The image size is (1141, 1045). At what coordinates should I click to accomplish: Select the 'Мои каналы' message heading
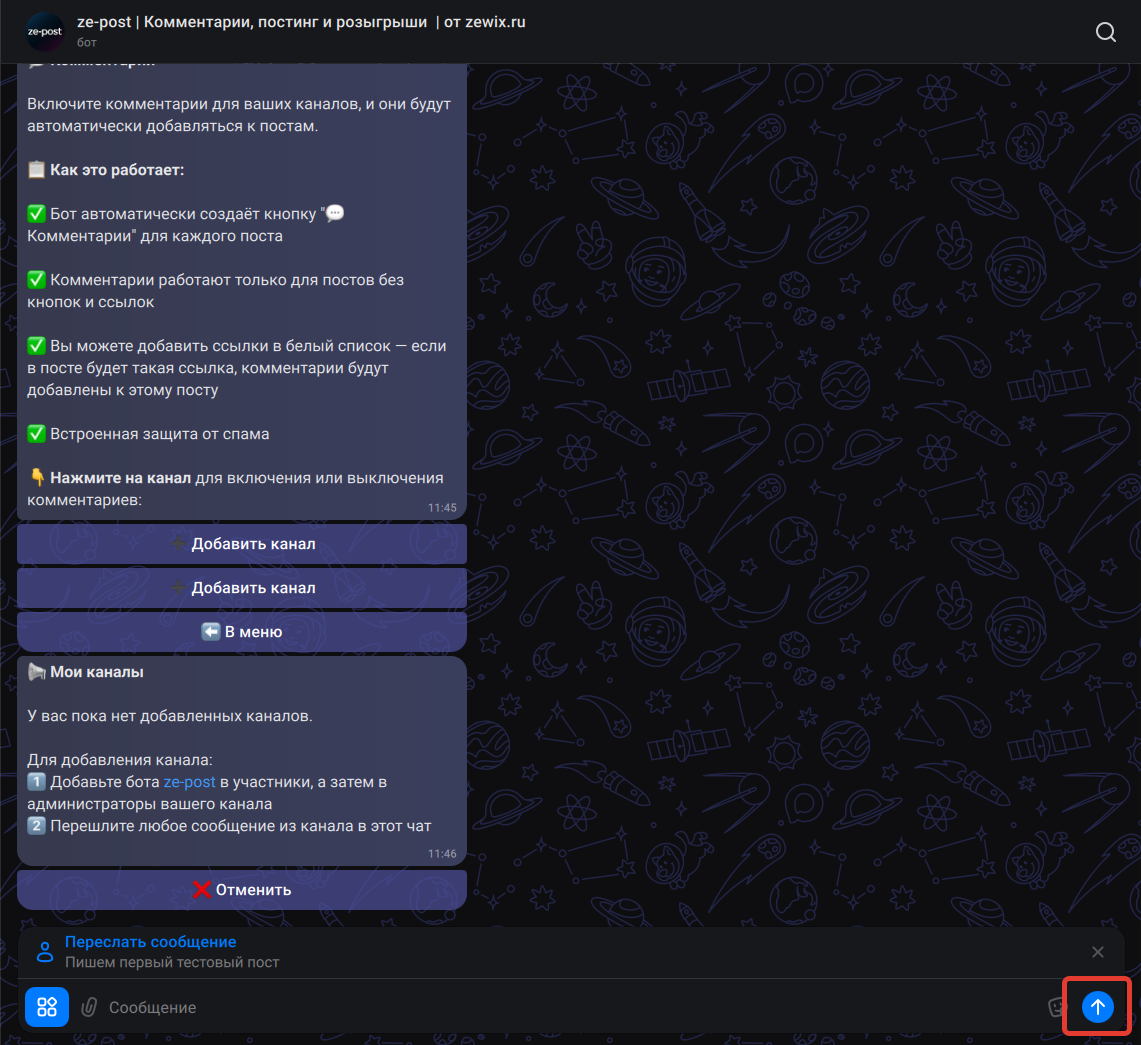[x=96, y=672]
